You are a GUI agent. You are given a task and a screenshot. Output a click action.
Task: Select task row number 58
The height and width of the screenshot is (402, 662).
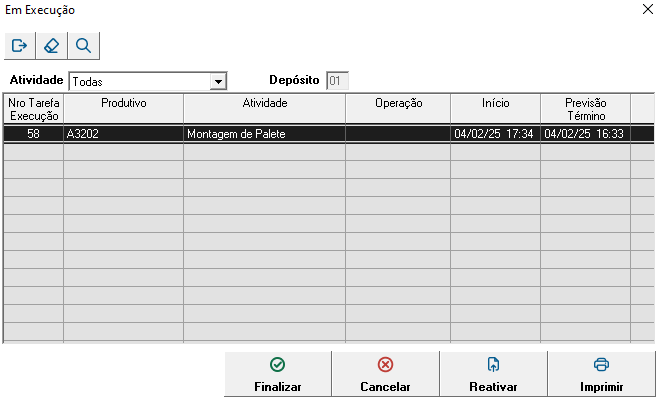pos(34,133)
